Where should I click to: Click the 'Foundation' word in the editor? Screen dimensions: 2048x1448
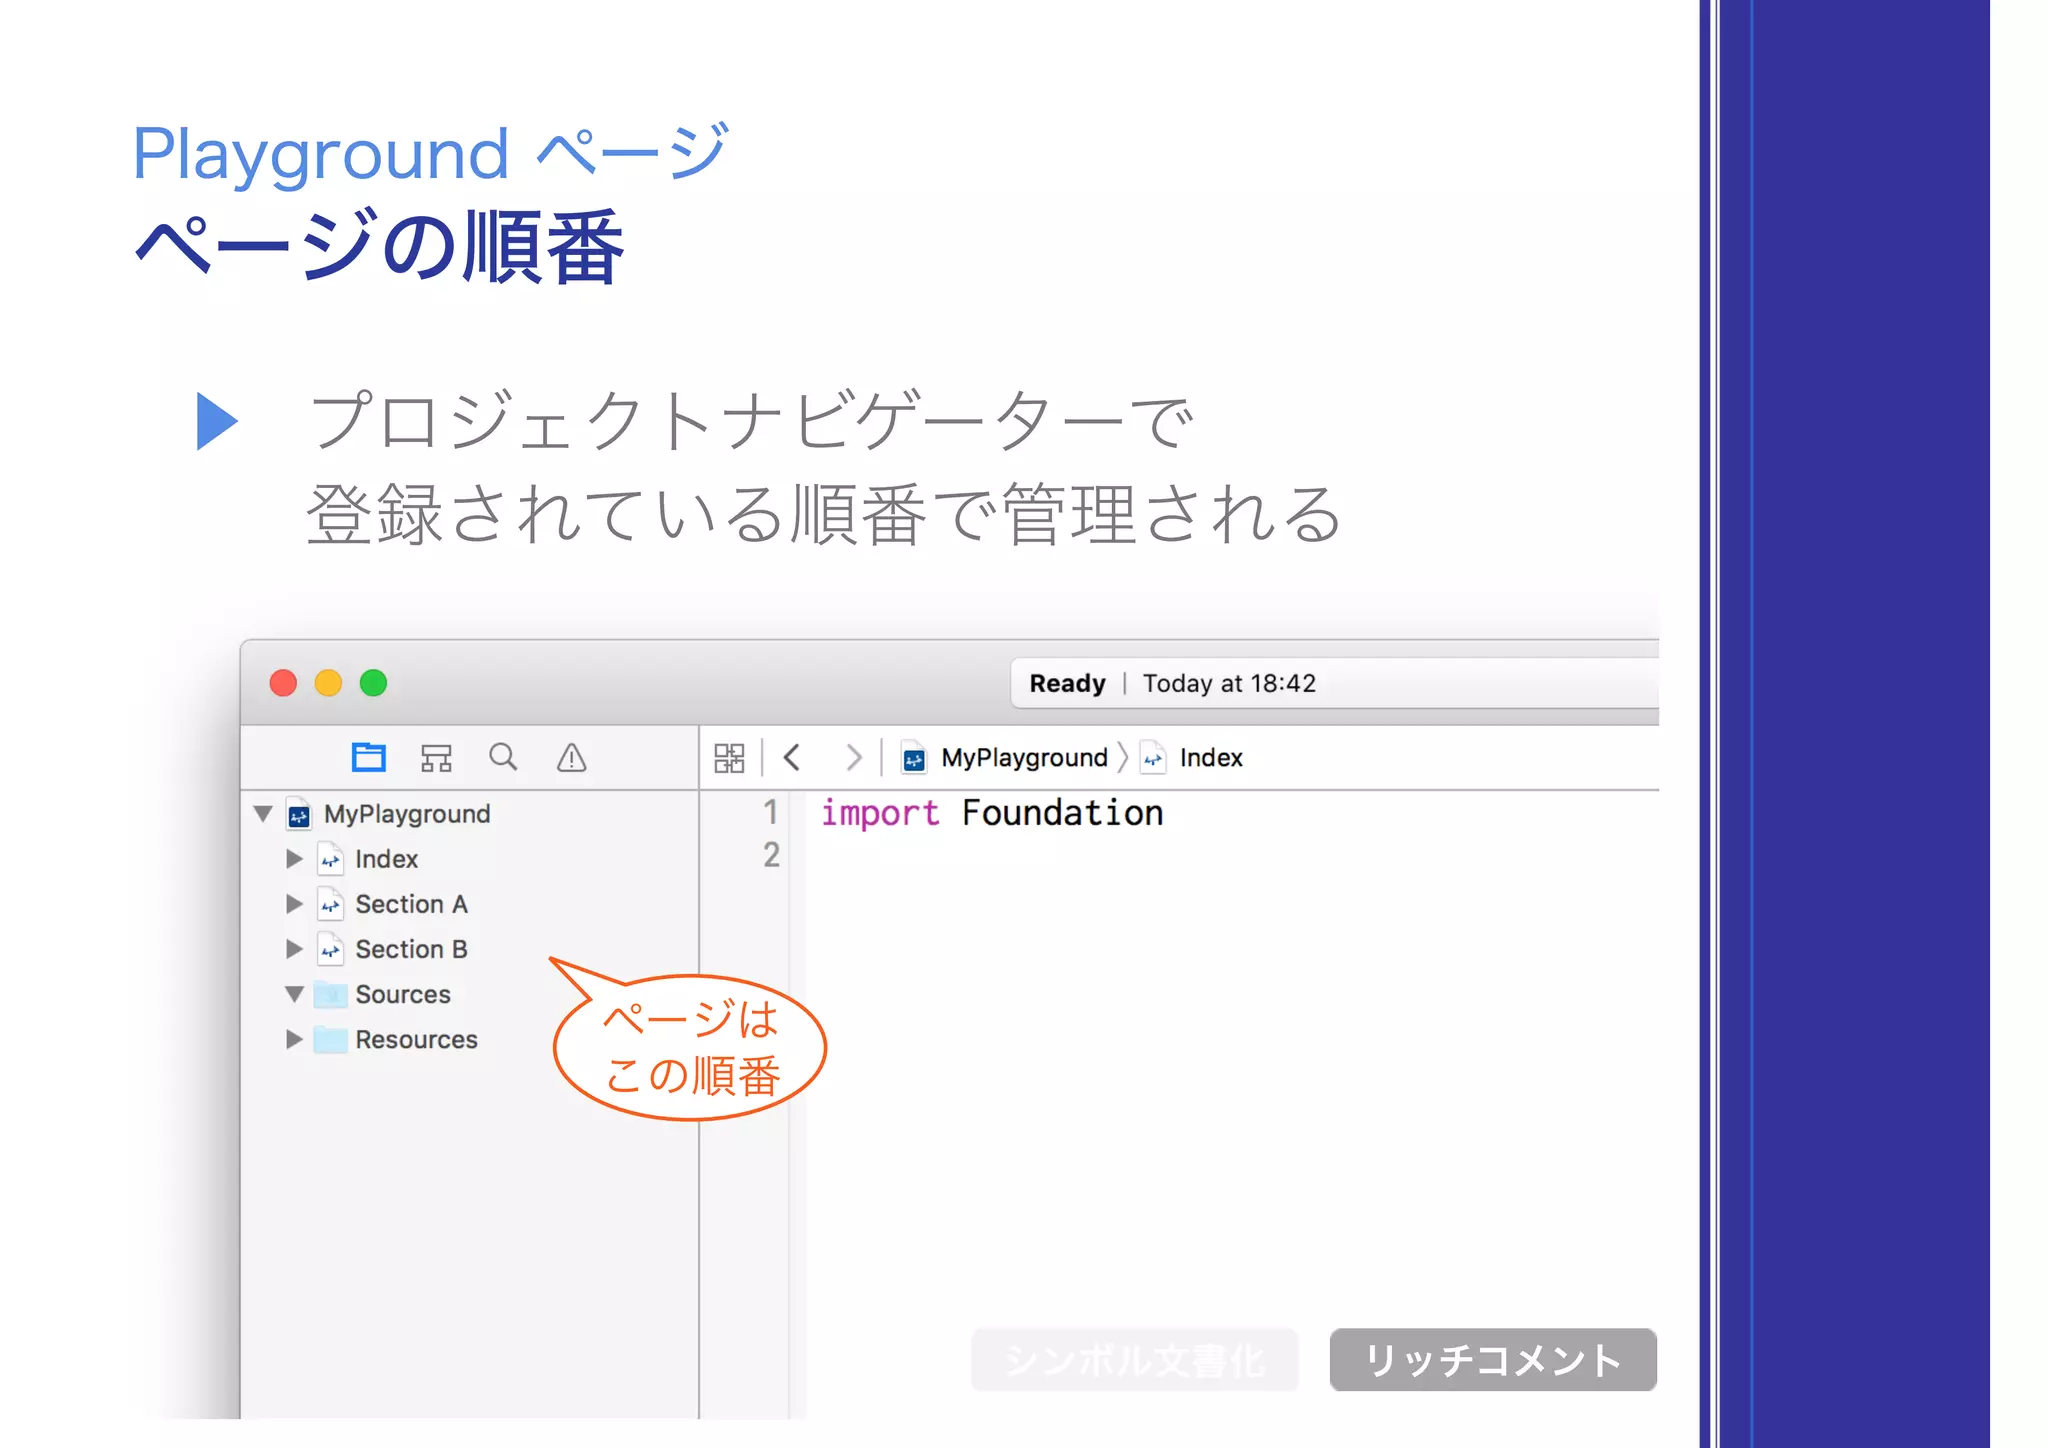1062,813
